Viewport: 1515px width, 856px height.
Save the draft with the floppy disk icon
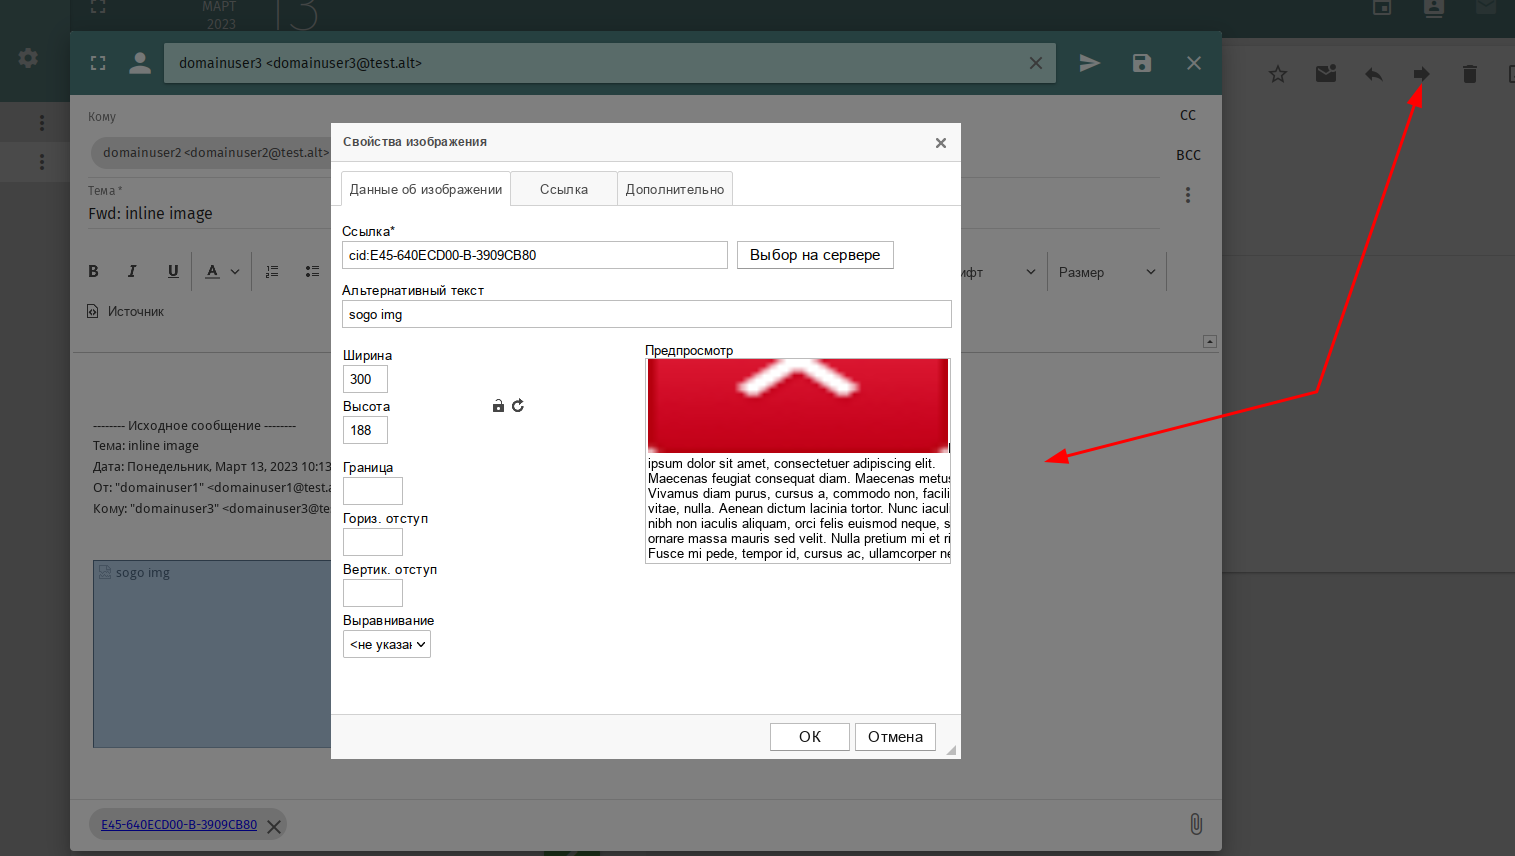(x=1141, y=63)
